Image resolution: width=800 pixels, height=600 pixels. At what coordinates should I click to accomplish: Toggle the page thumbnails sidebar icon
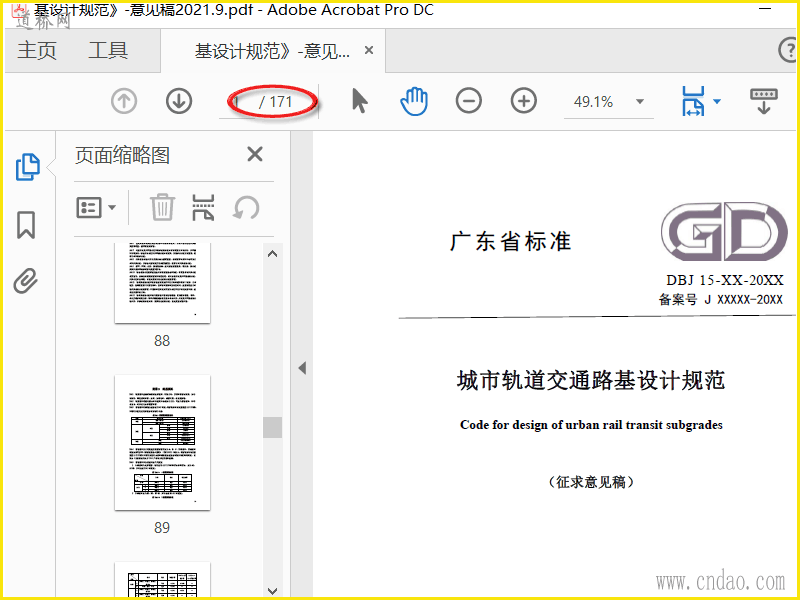click(28, 167)
